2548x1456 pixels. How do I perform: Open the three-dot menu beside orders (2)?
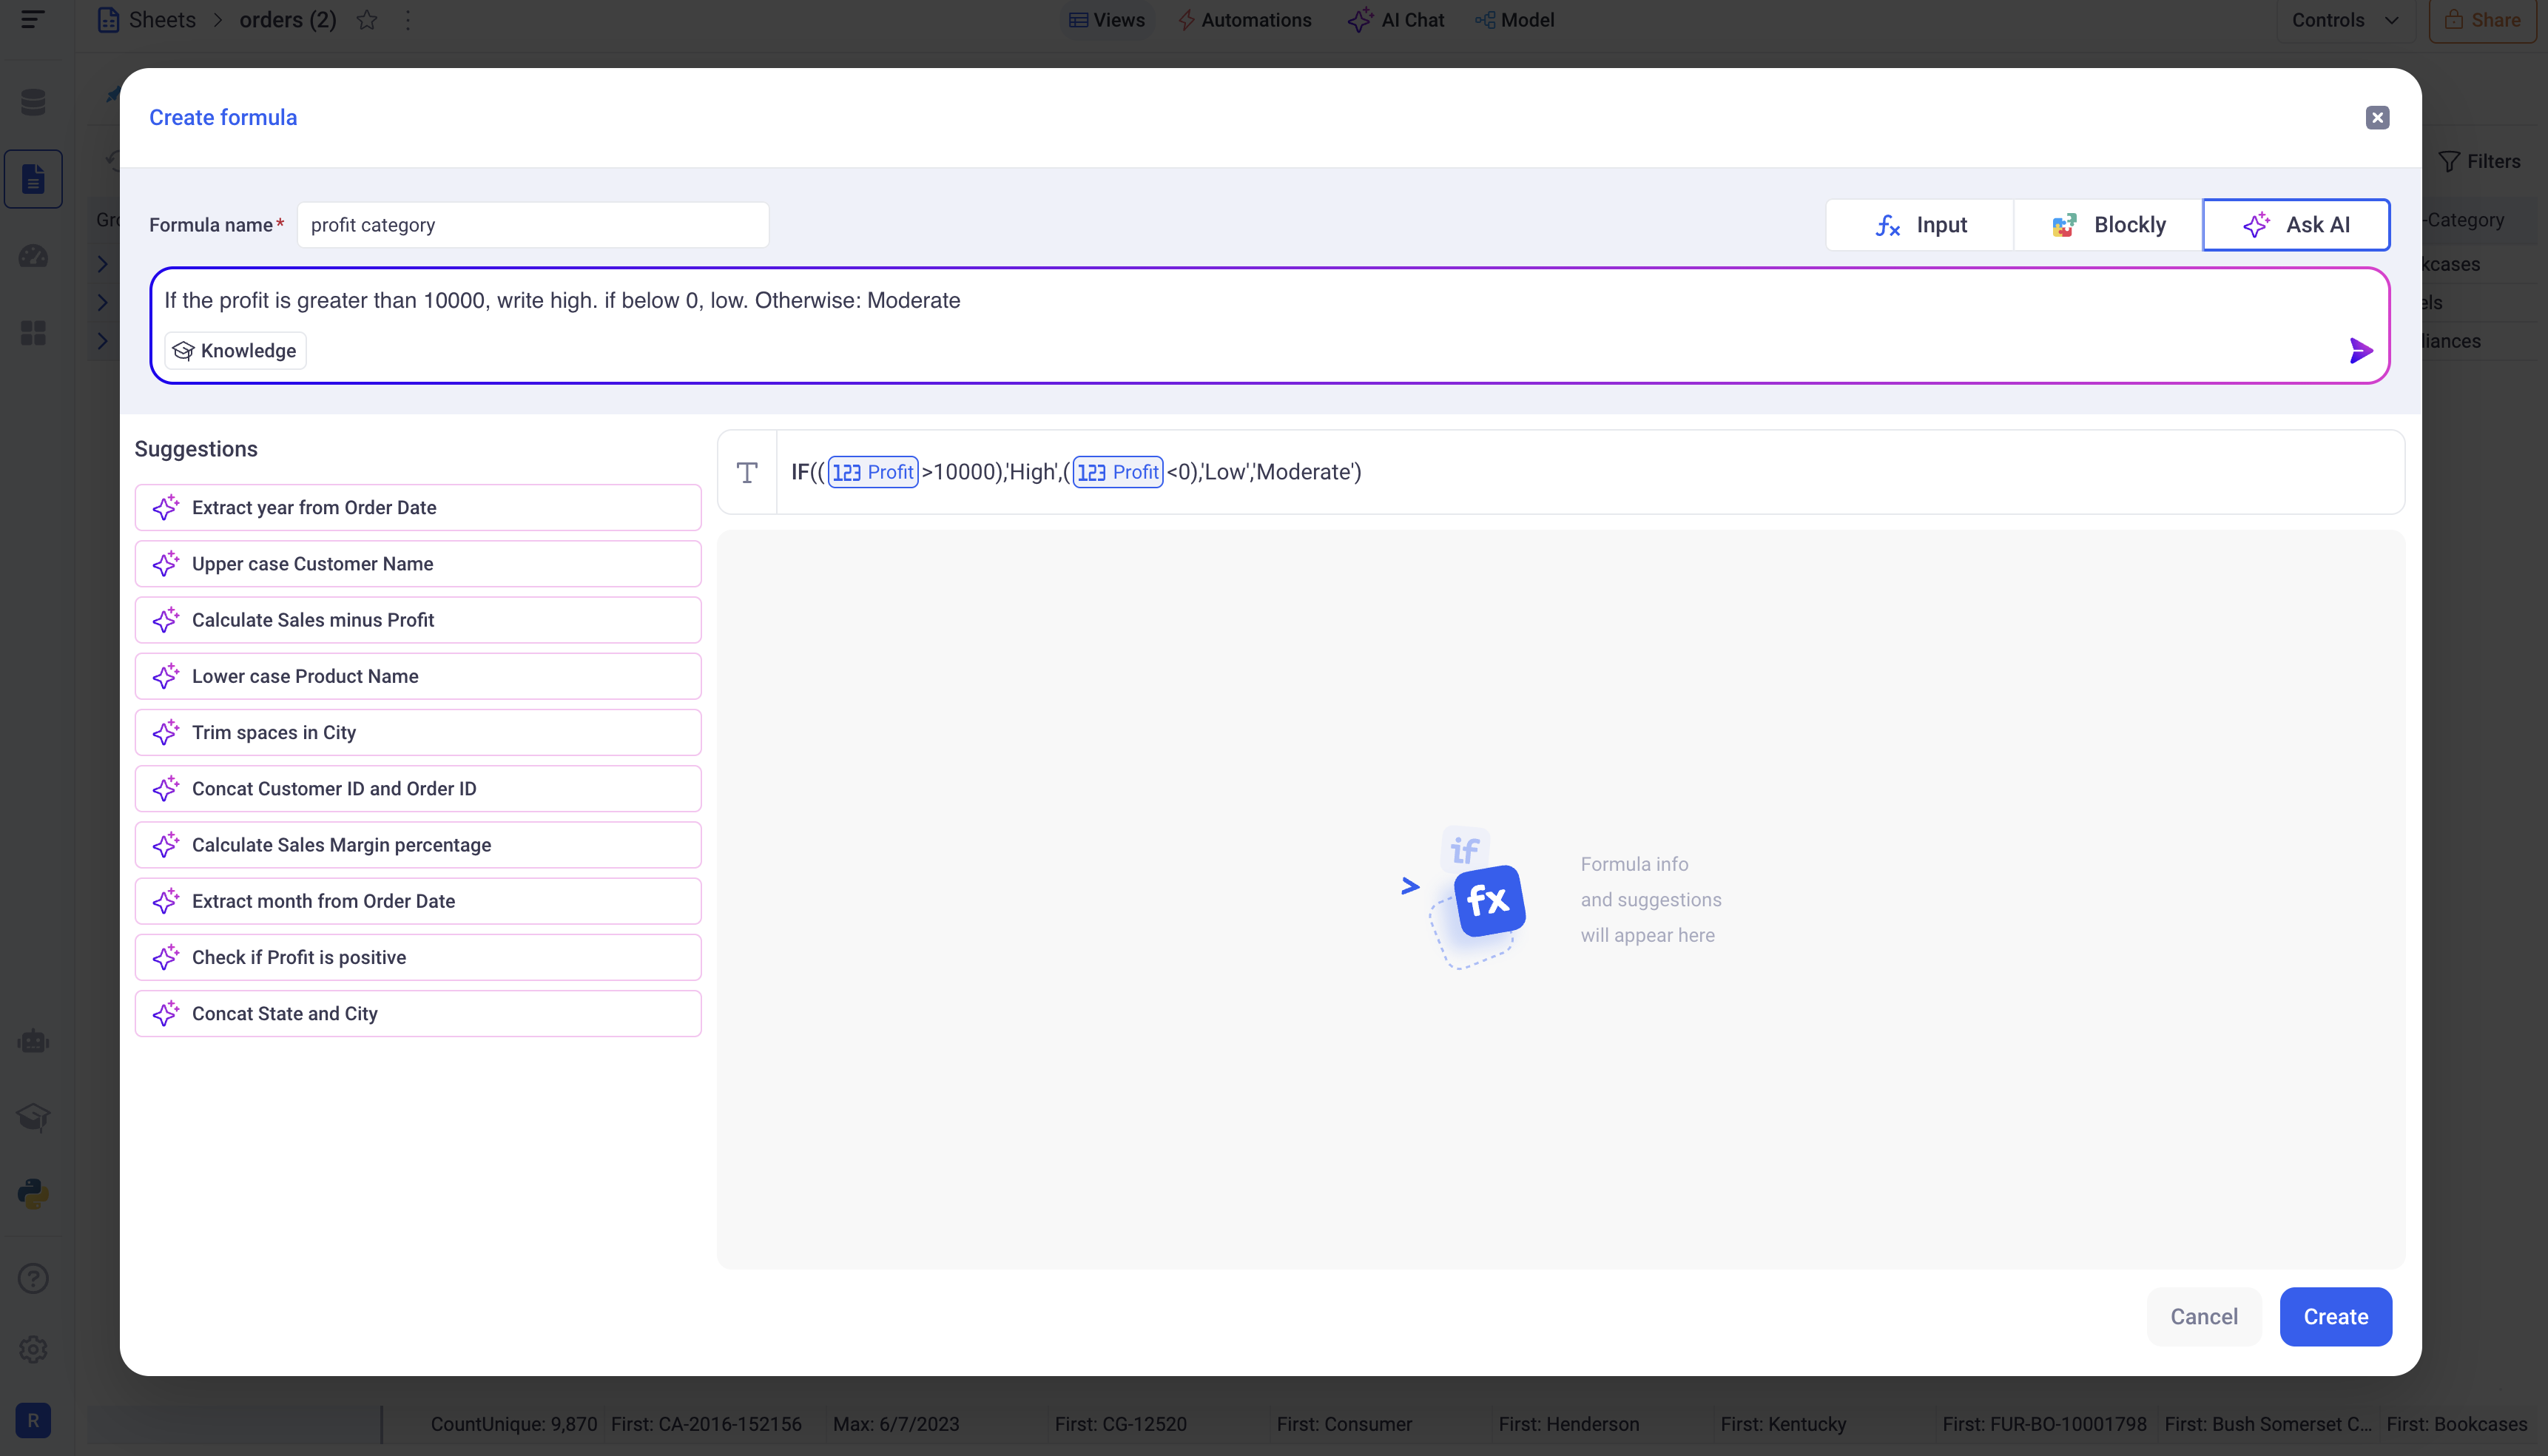[408, 20]
